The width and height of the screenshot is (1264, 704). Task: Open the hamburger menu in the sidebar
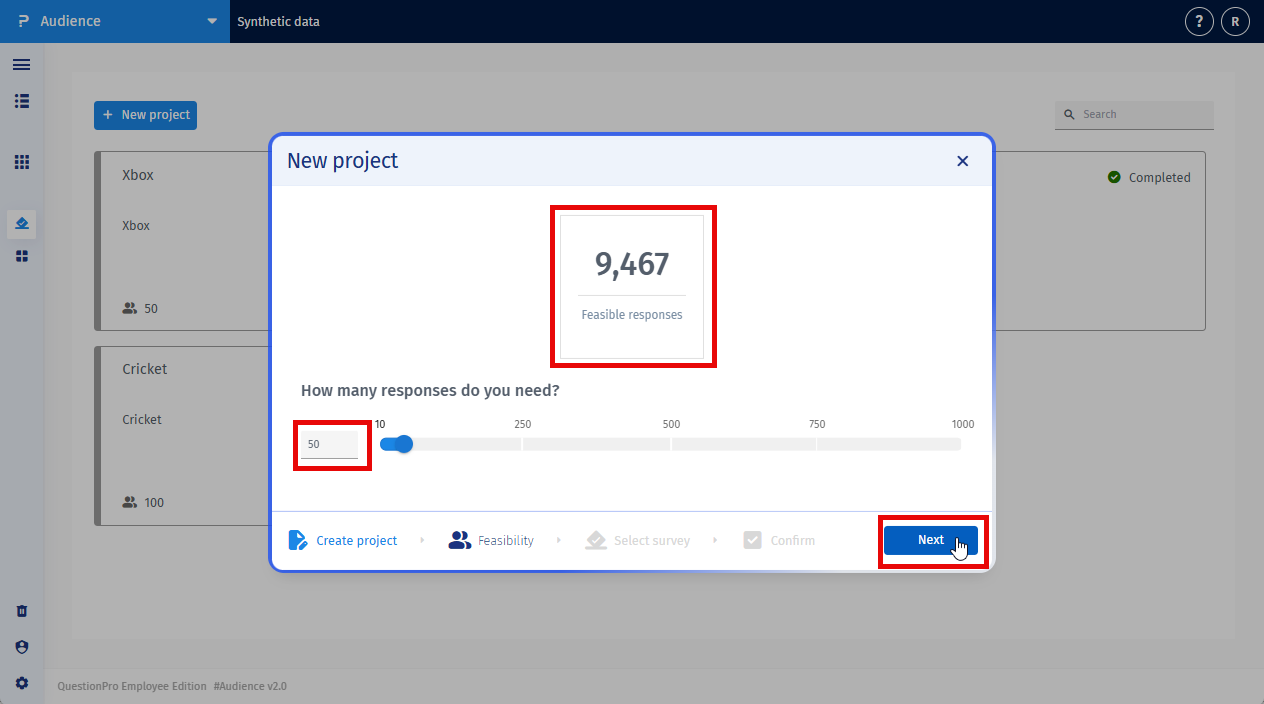tap(21, 64)
